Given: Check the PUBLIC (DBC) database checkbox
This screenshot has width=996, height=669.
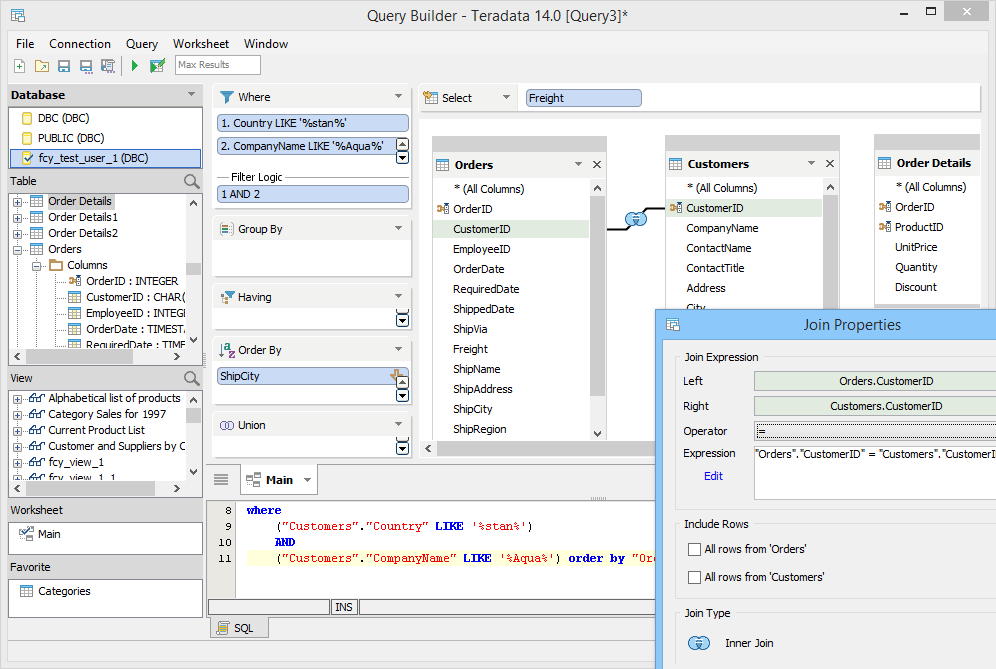Looking at the screenshot, I should [27, 138].
